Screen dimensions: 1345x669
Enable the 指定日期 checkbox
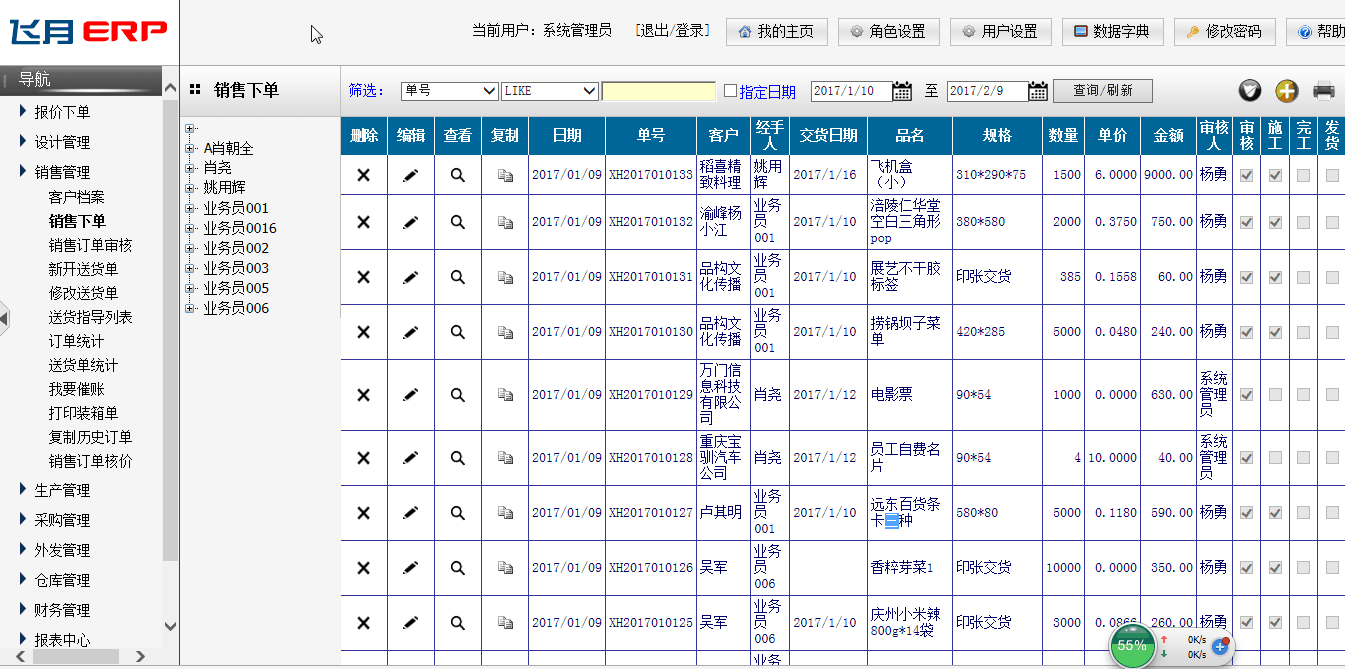[x=730, y=91]
